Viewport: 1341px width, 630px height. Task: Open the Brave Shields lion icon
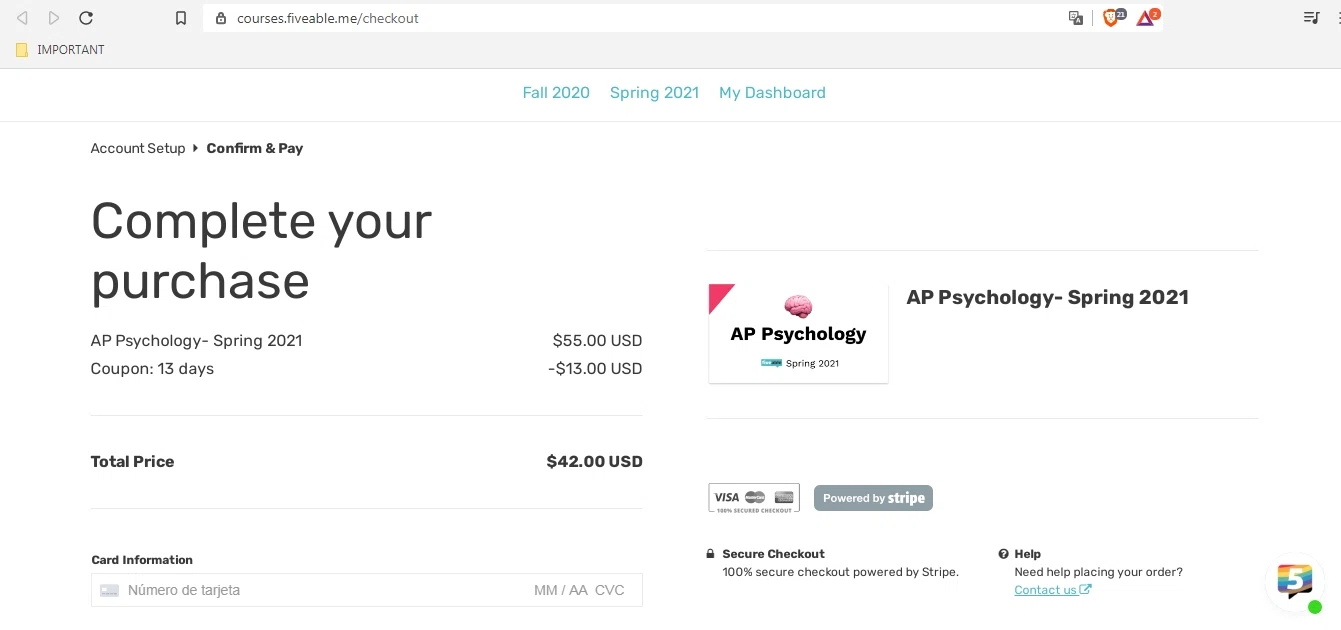1112,18
